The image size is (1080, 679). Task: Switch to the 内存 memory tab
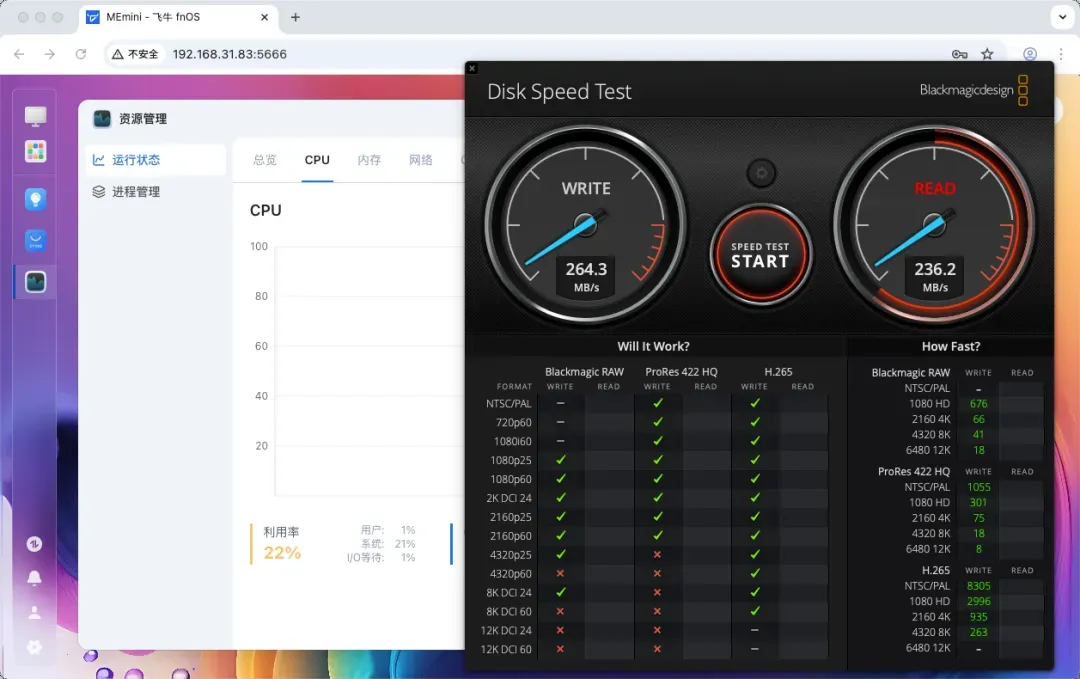point(369,160)
